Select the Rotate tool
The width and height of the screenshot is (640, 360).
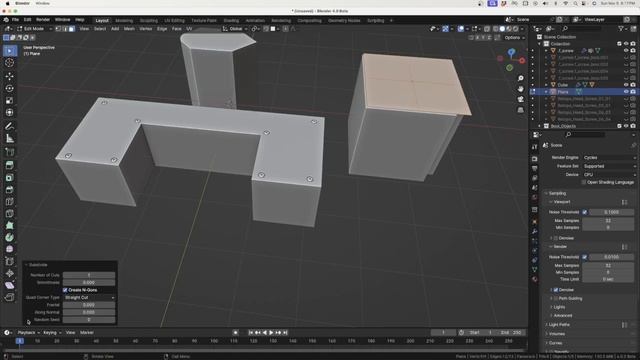9,88
